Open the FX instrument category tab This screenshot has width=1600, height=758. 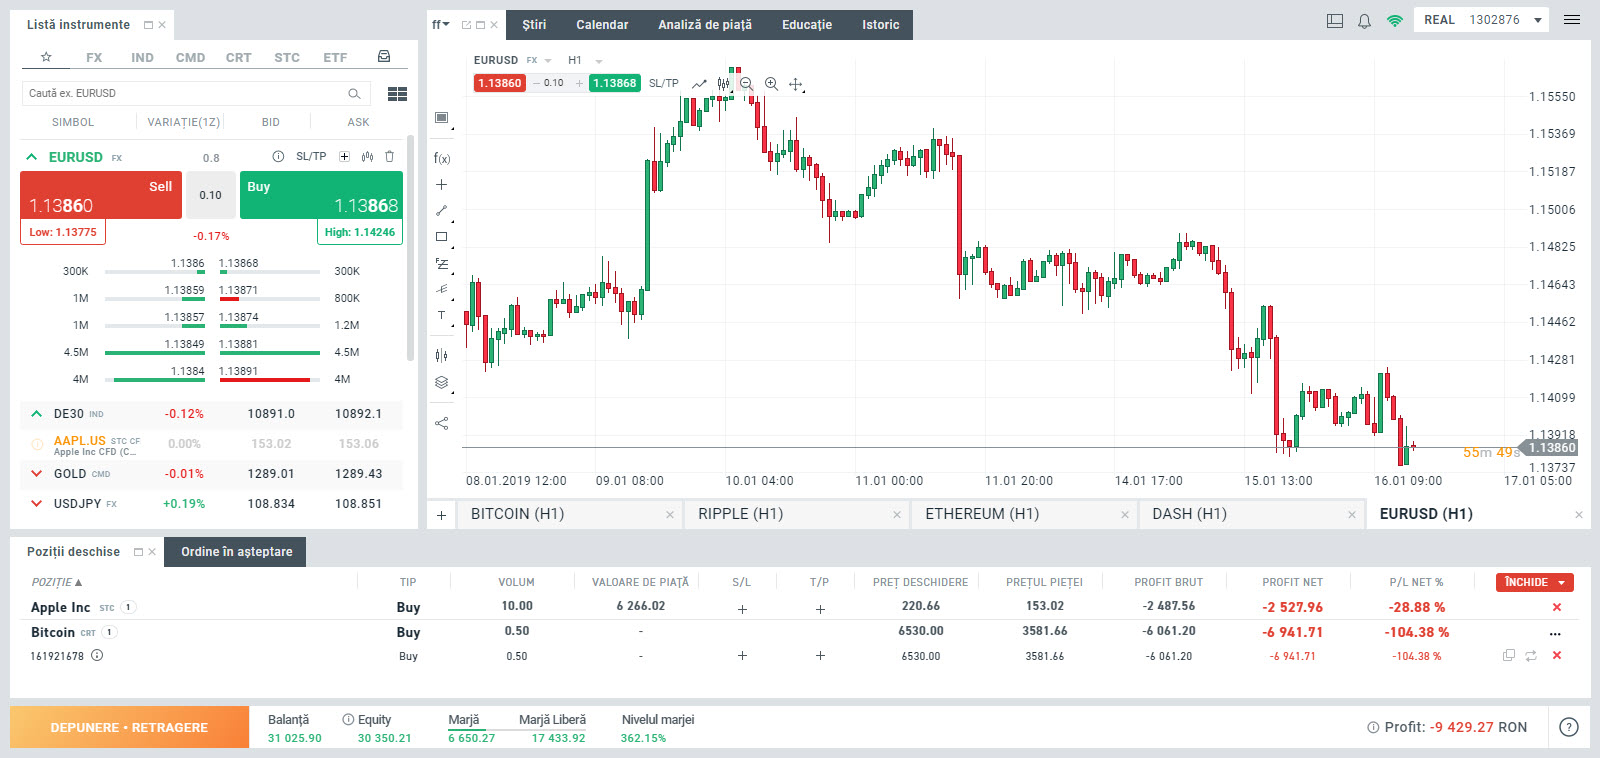[94, 57]
